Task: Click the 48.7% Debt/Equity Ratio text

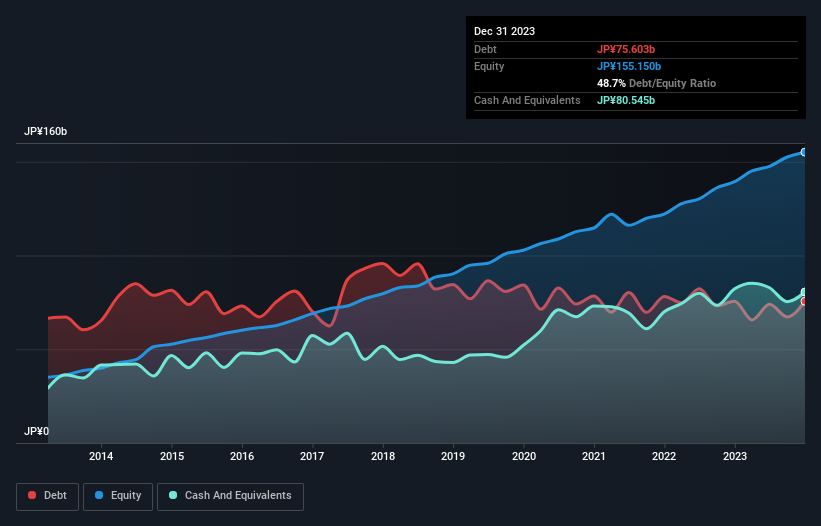Action: 656,83
